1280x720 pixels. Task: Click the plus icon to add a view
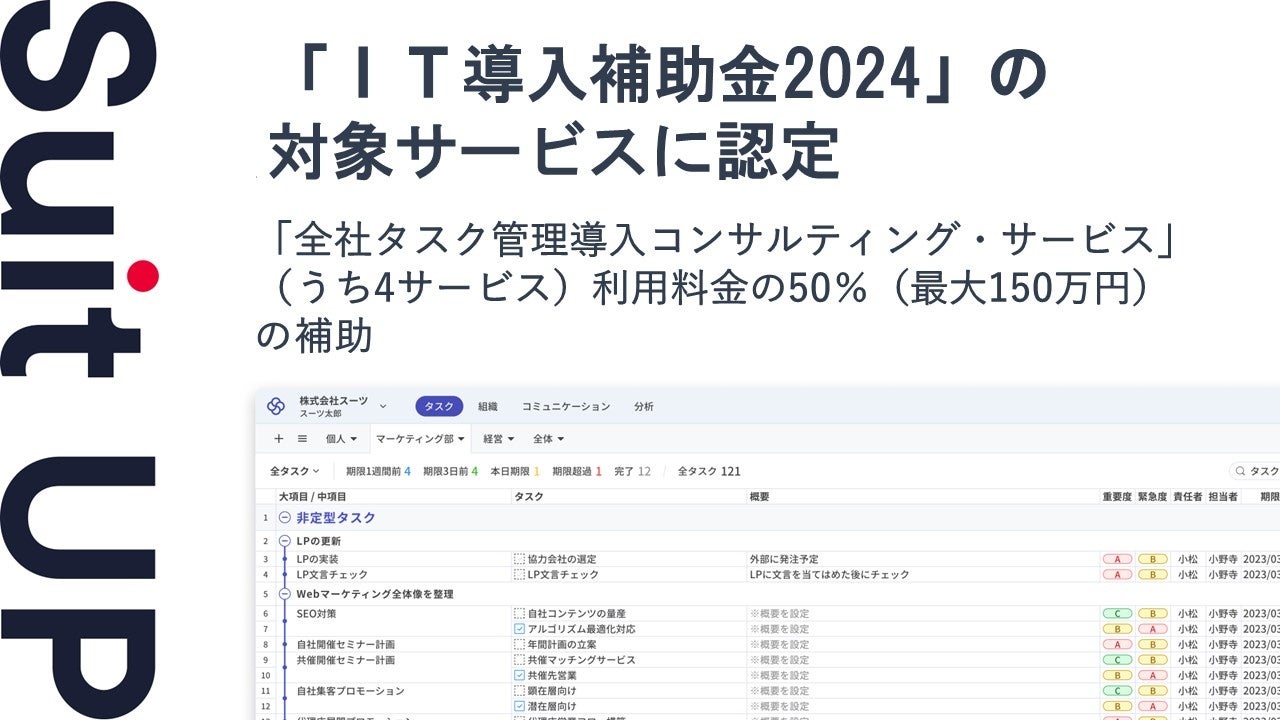279,438
